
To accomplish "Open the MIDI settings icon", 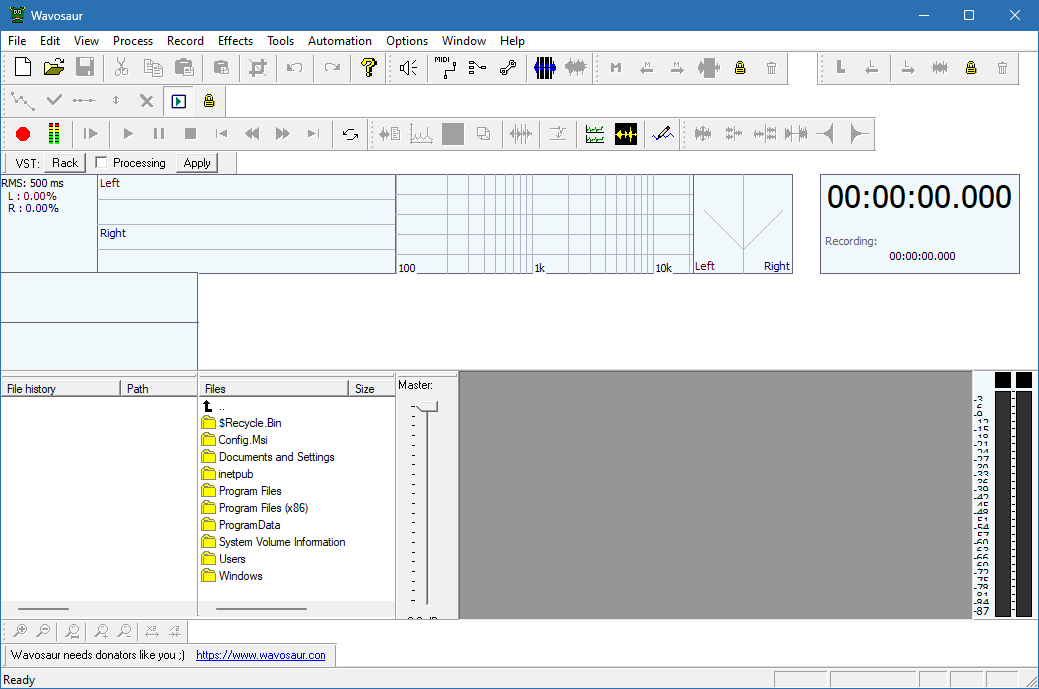I will point(445,67).
